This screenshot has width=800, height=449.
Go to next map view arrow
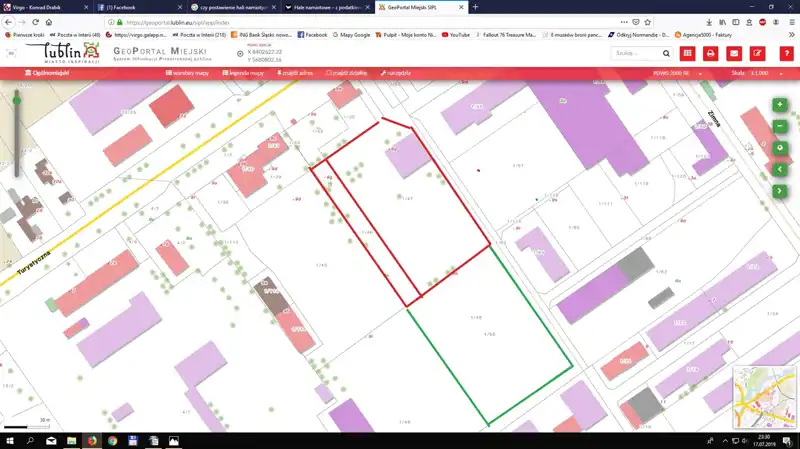tap(780, 191)
